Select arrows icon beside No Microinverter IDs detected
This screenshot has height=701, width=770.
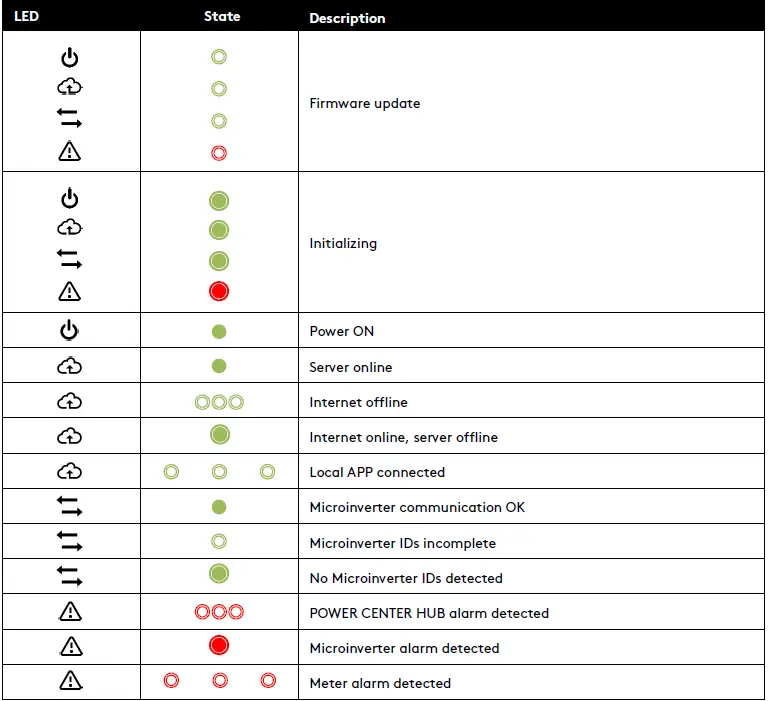click(69, 577)
